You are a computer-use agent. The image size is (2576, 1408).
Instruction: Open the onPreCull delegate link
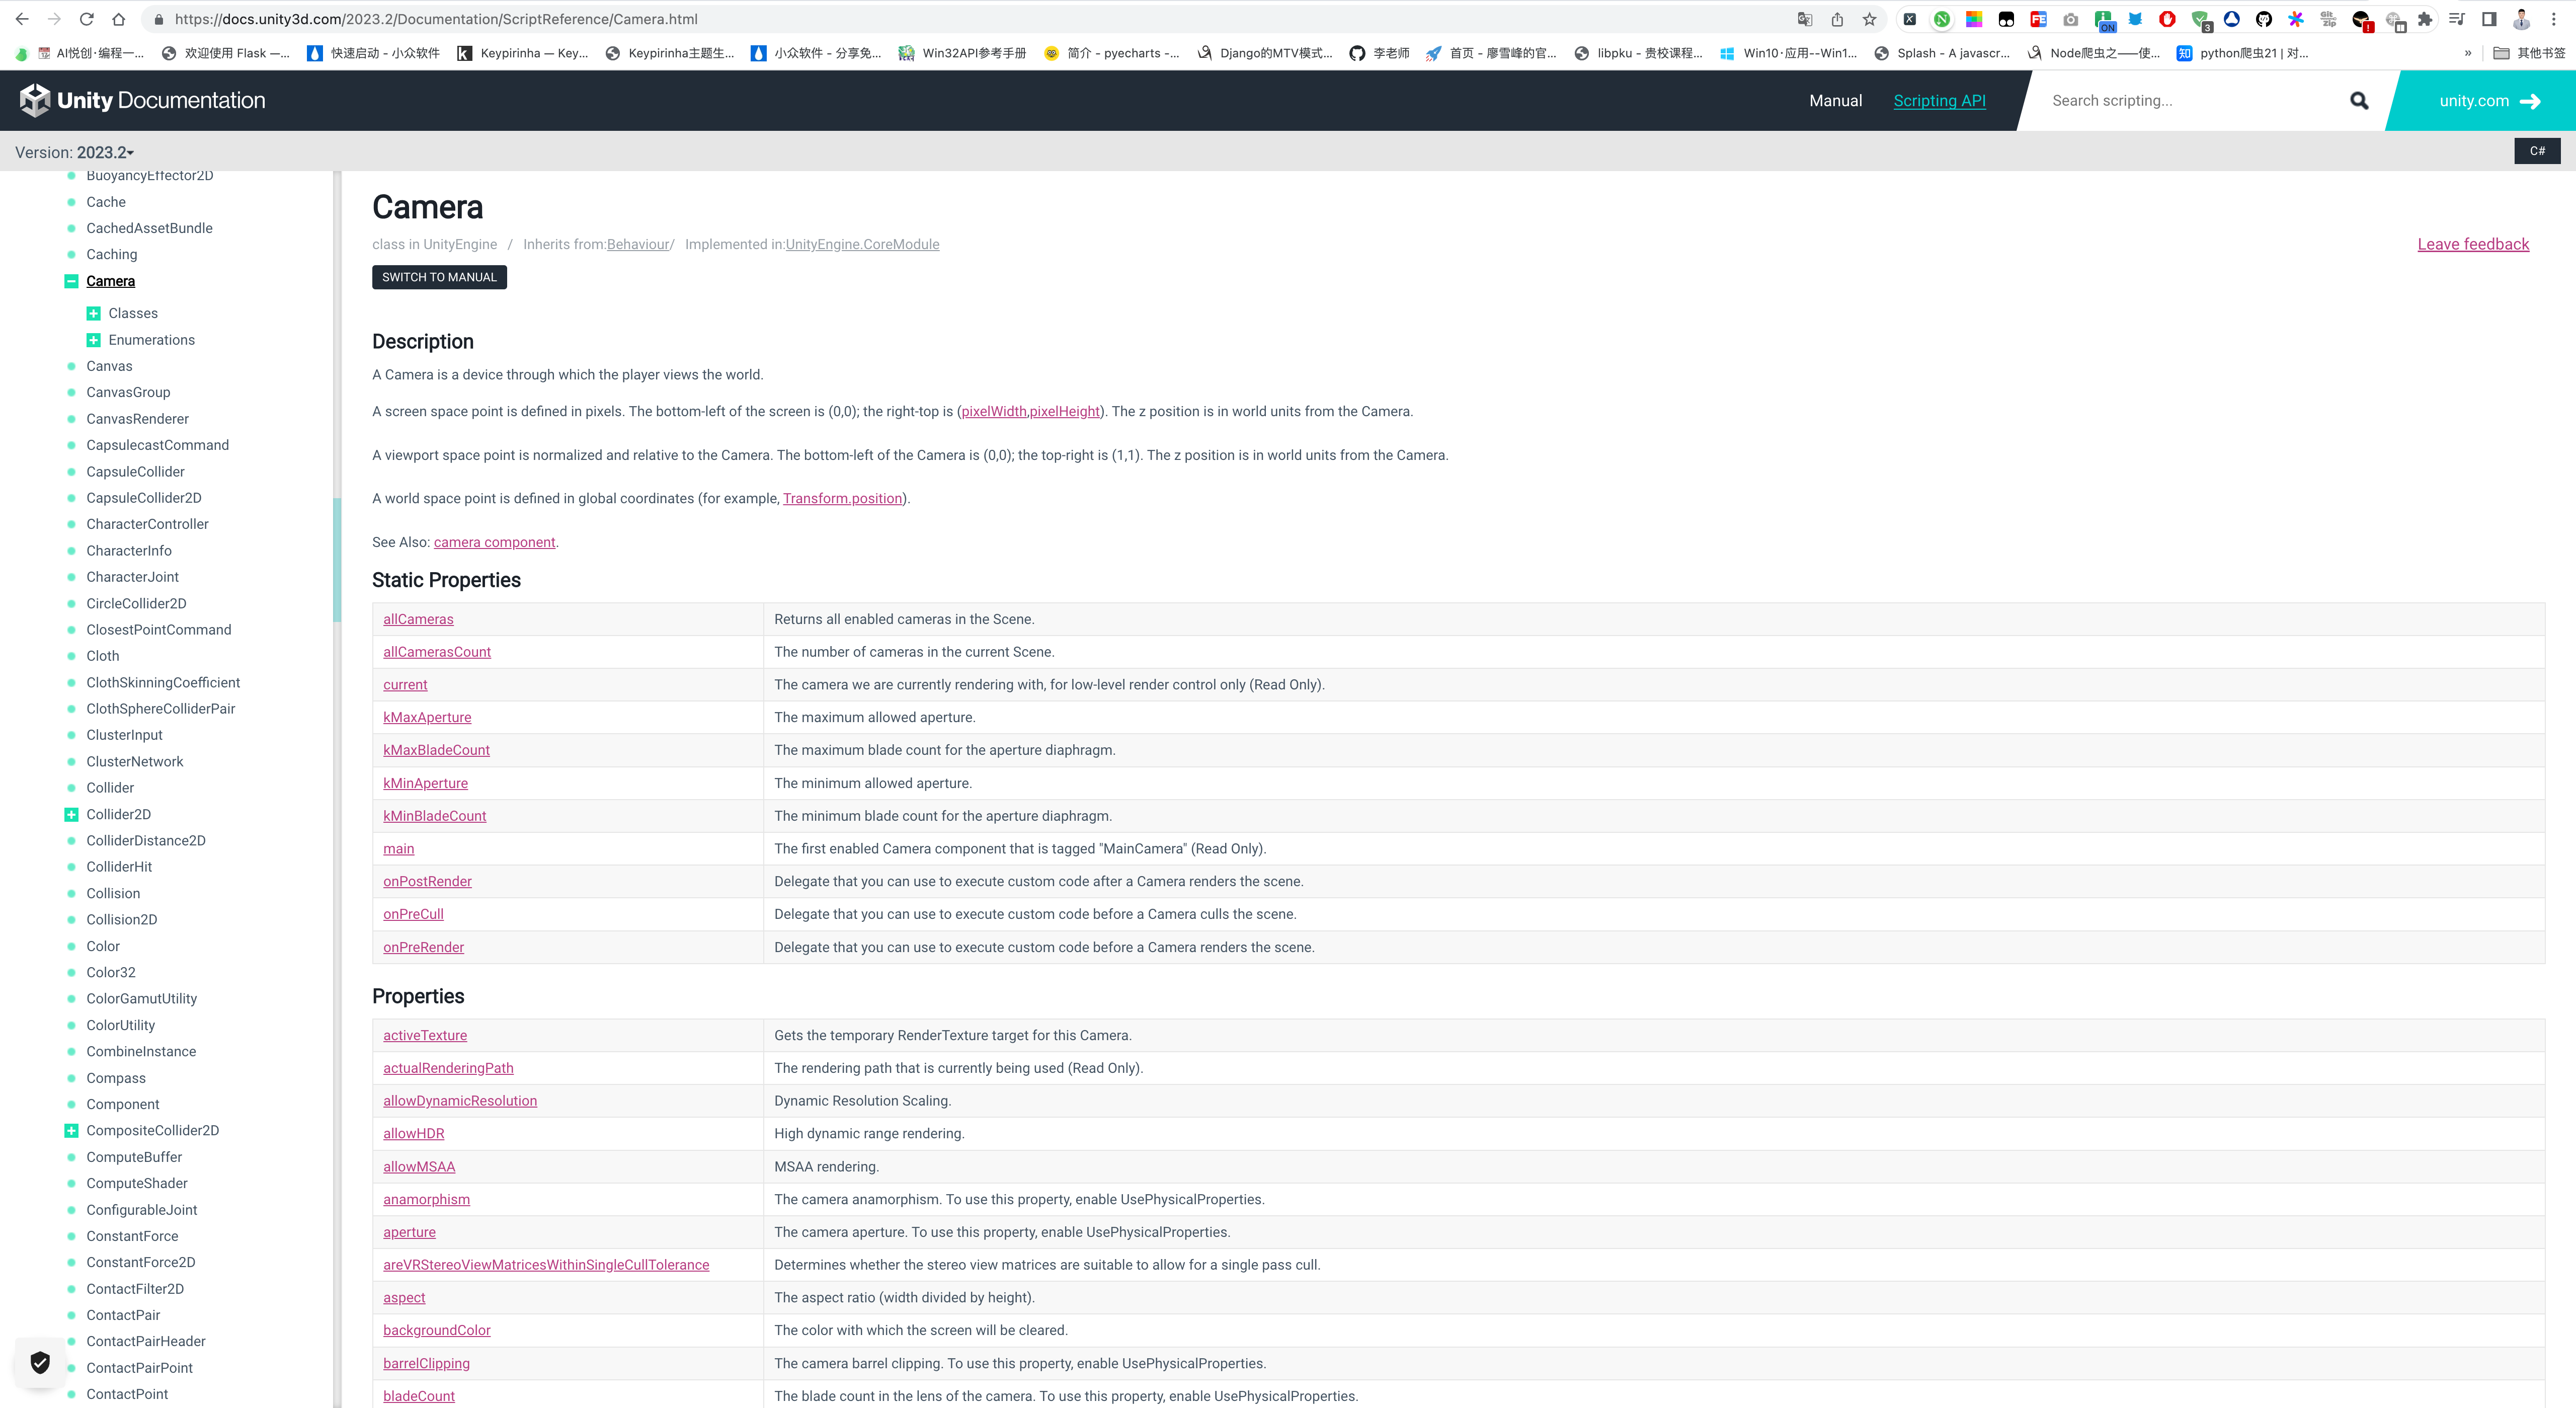(x=413, y=914)
